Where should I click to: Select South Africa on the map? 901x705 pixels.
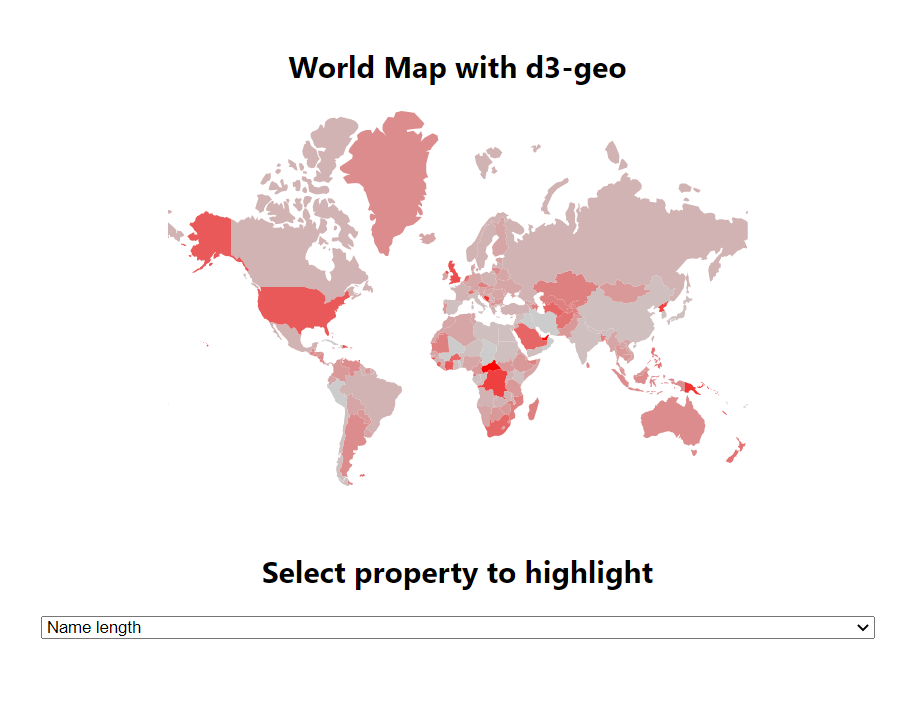click(497, 427)
